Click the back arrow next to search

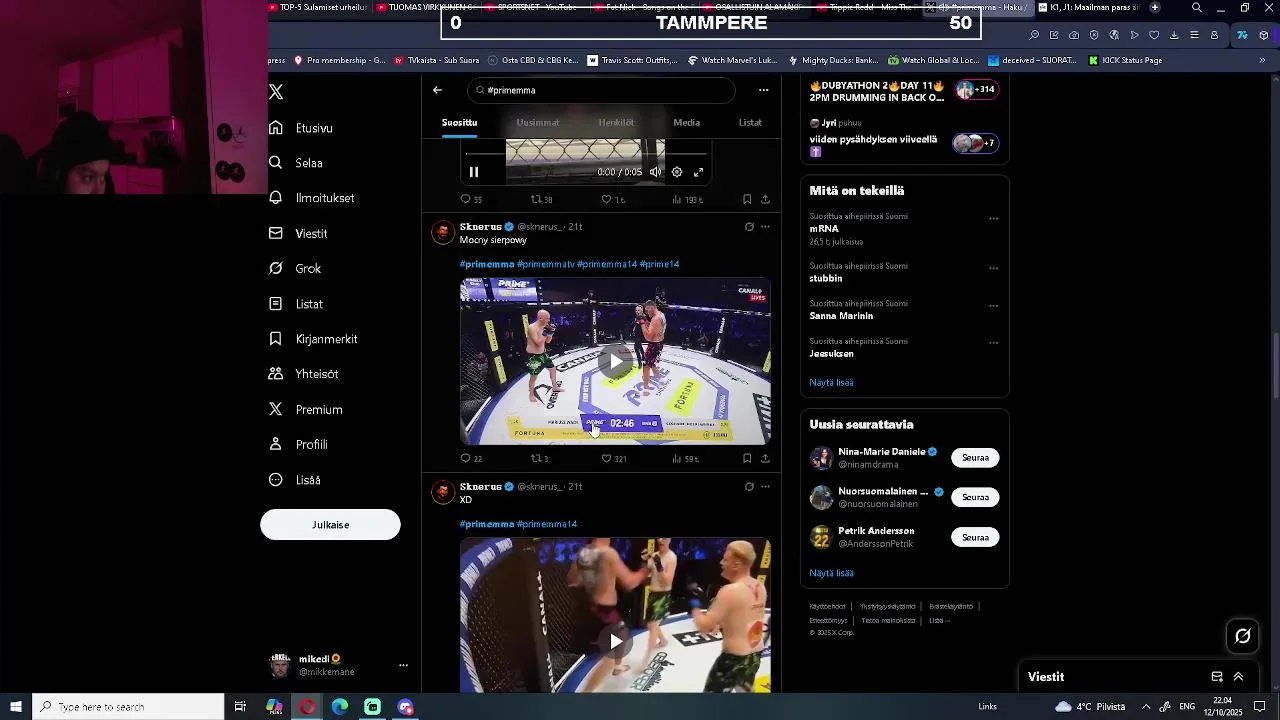pyautogui.click(x=437, y=90)
